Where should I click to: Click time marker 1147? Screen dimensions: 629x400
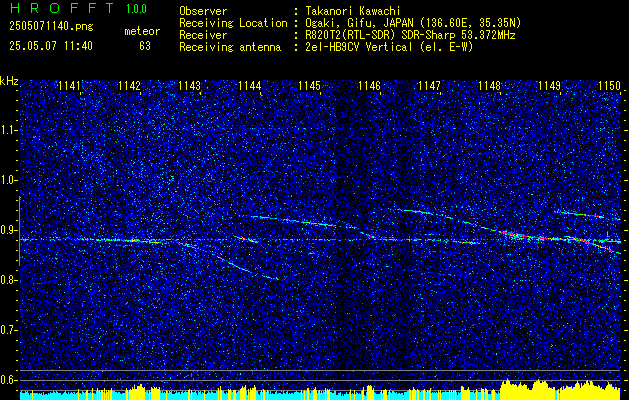(x=429, y=86)
